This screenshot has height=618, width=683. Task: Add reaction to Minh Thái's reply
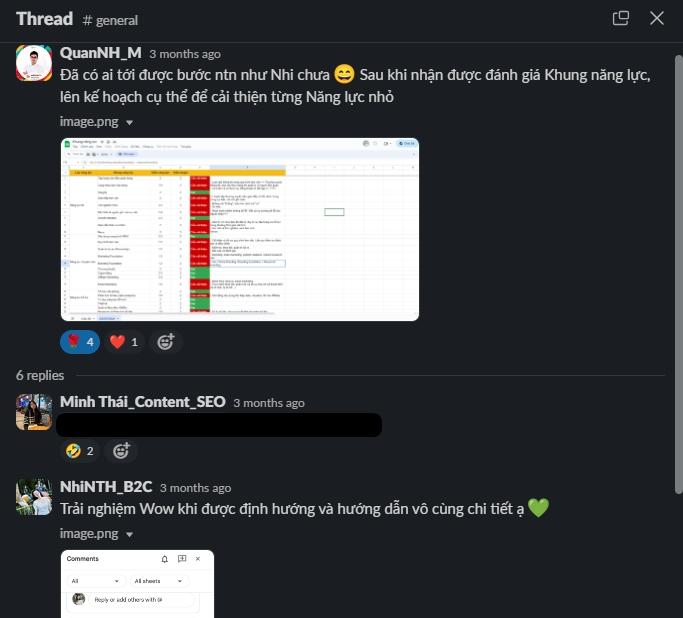pos(121,451)
